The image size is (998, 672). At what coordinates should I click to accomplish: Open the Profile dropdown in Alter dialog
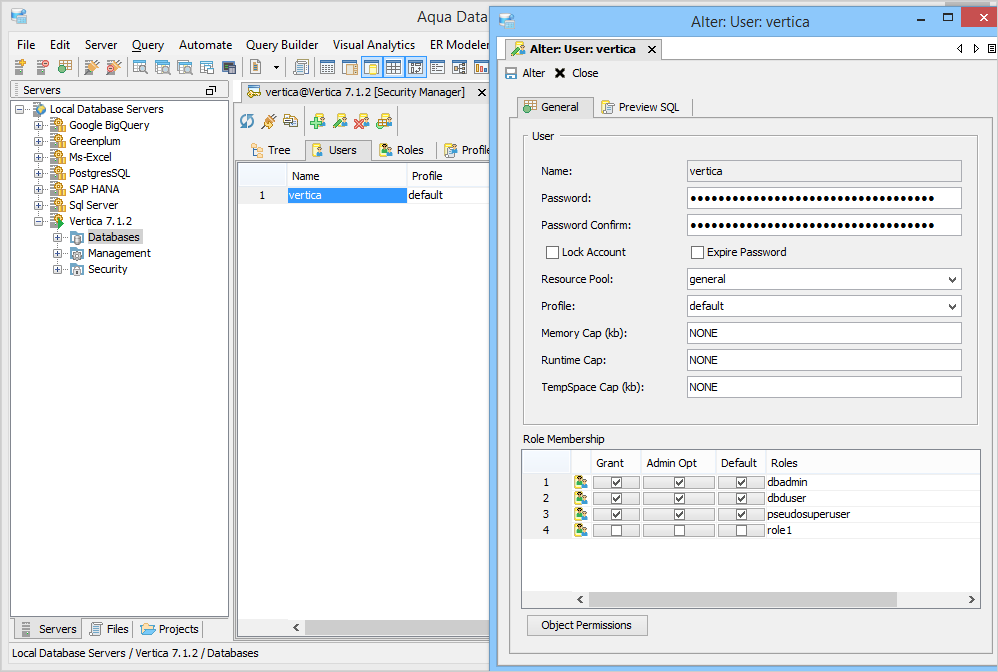(x=952, y=306)
